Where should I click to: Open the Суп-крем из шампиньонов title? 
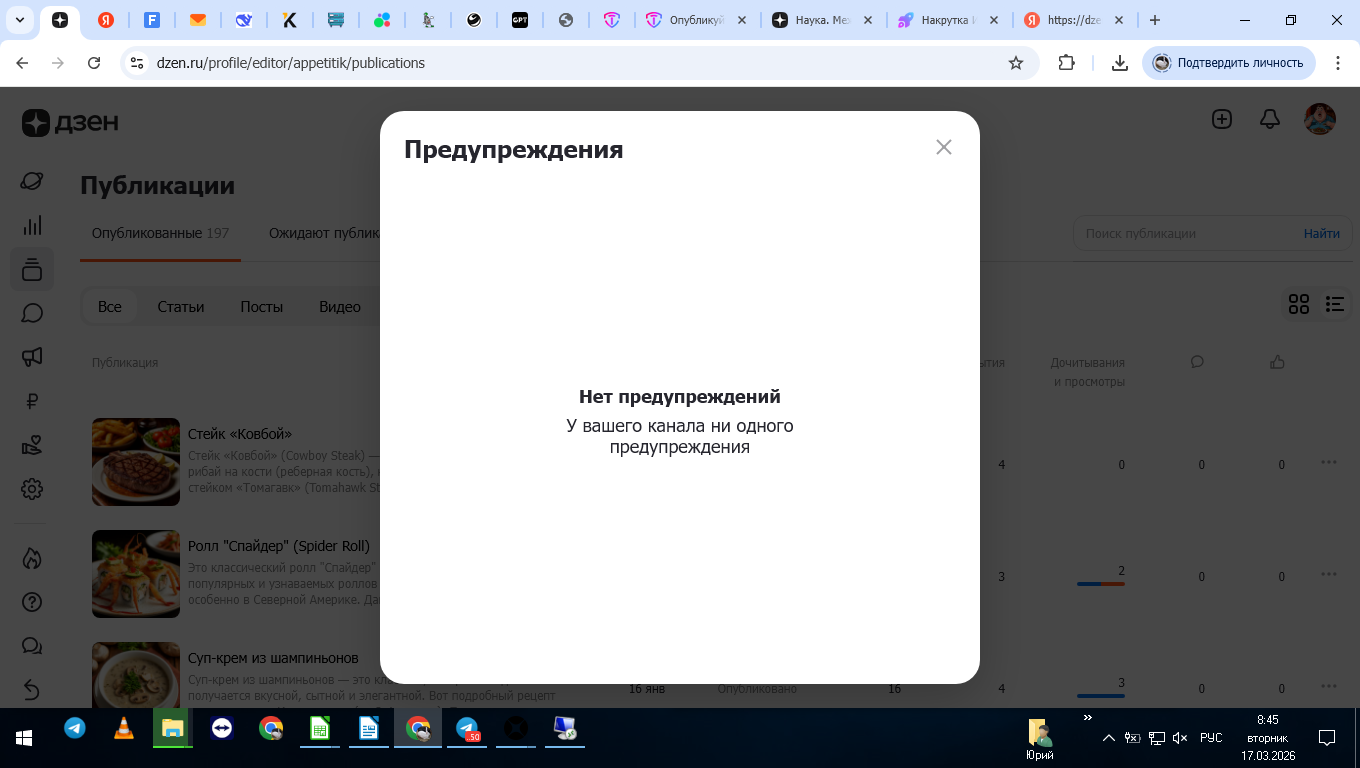[273, 658]
